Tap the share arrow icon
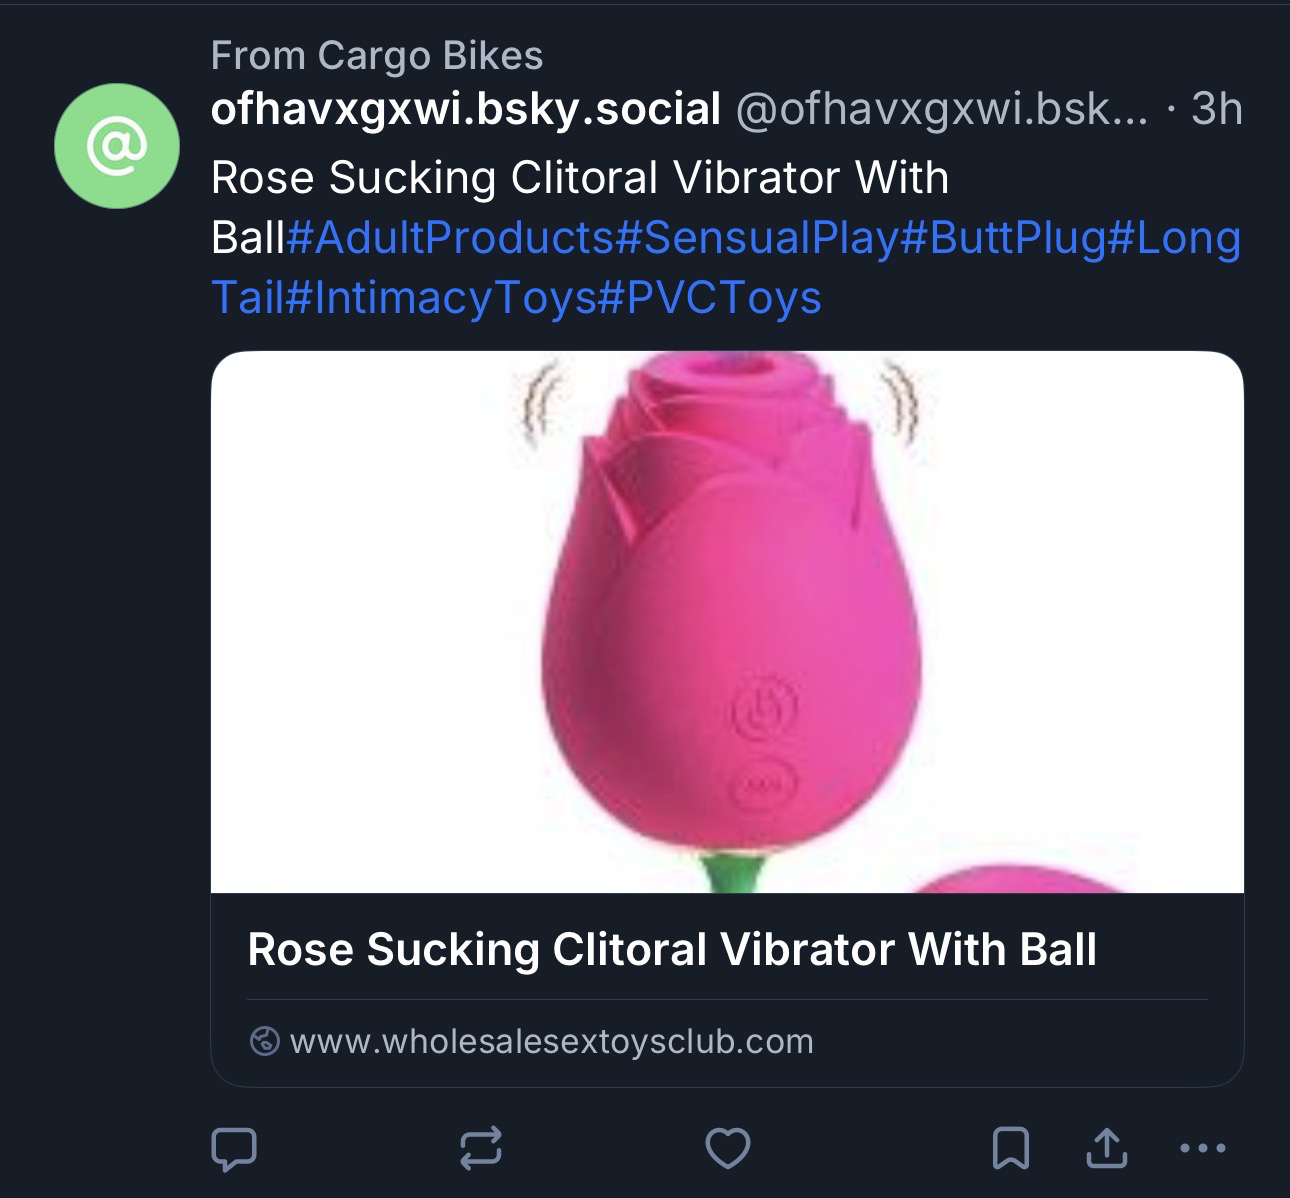This screenshot has height=1198, width=1290. (x=1106, y=1148)
